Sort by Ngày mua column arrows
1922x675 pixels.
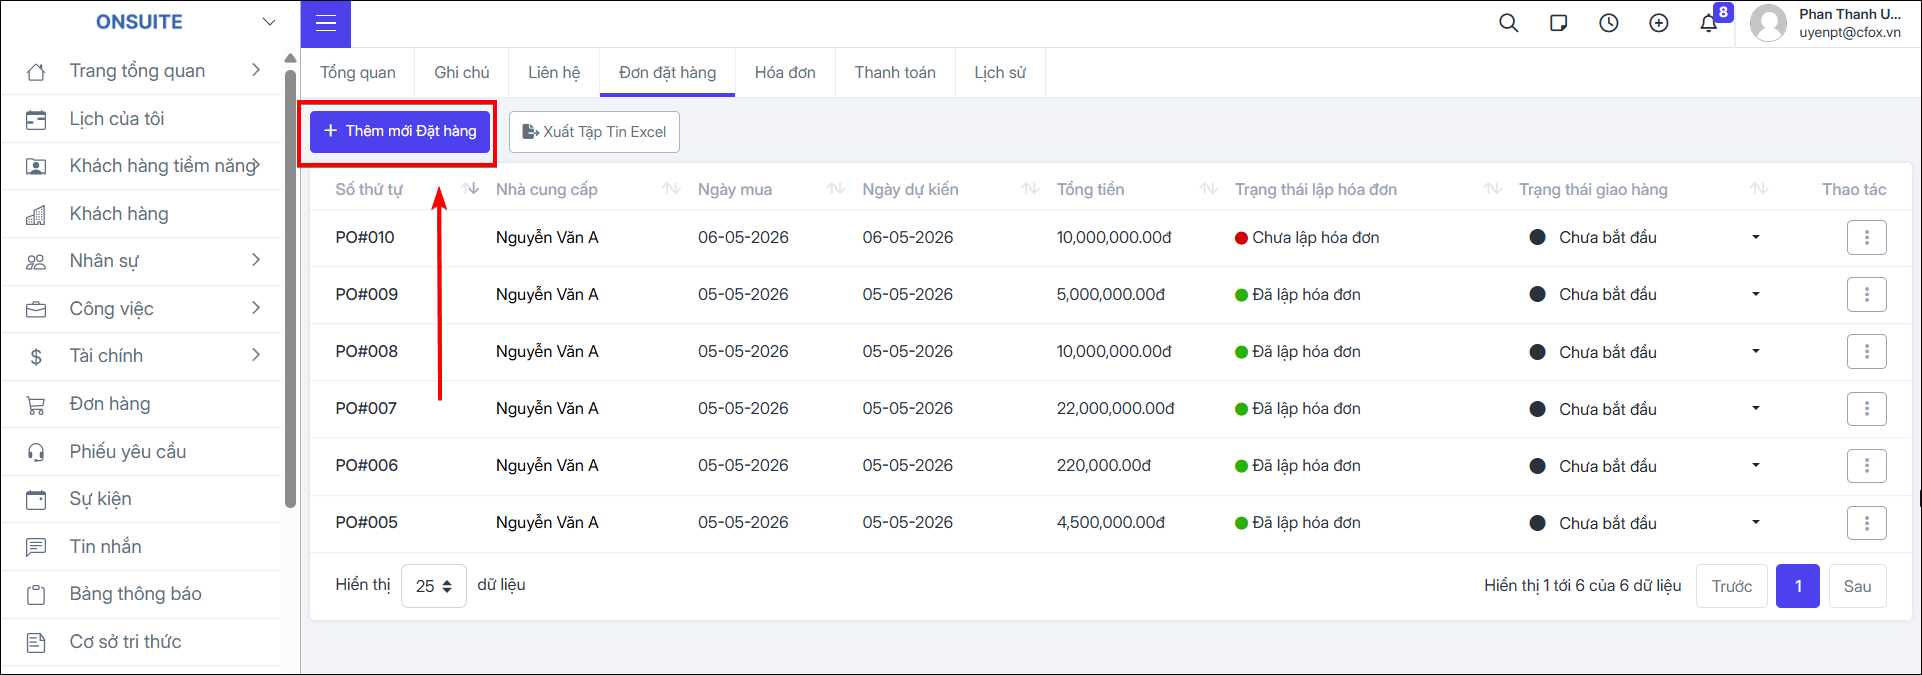[x=836, y=189]
